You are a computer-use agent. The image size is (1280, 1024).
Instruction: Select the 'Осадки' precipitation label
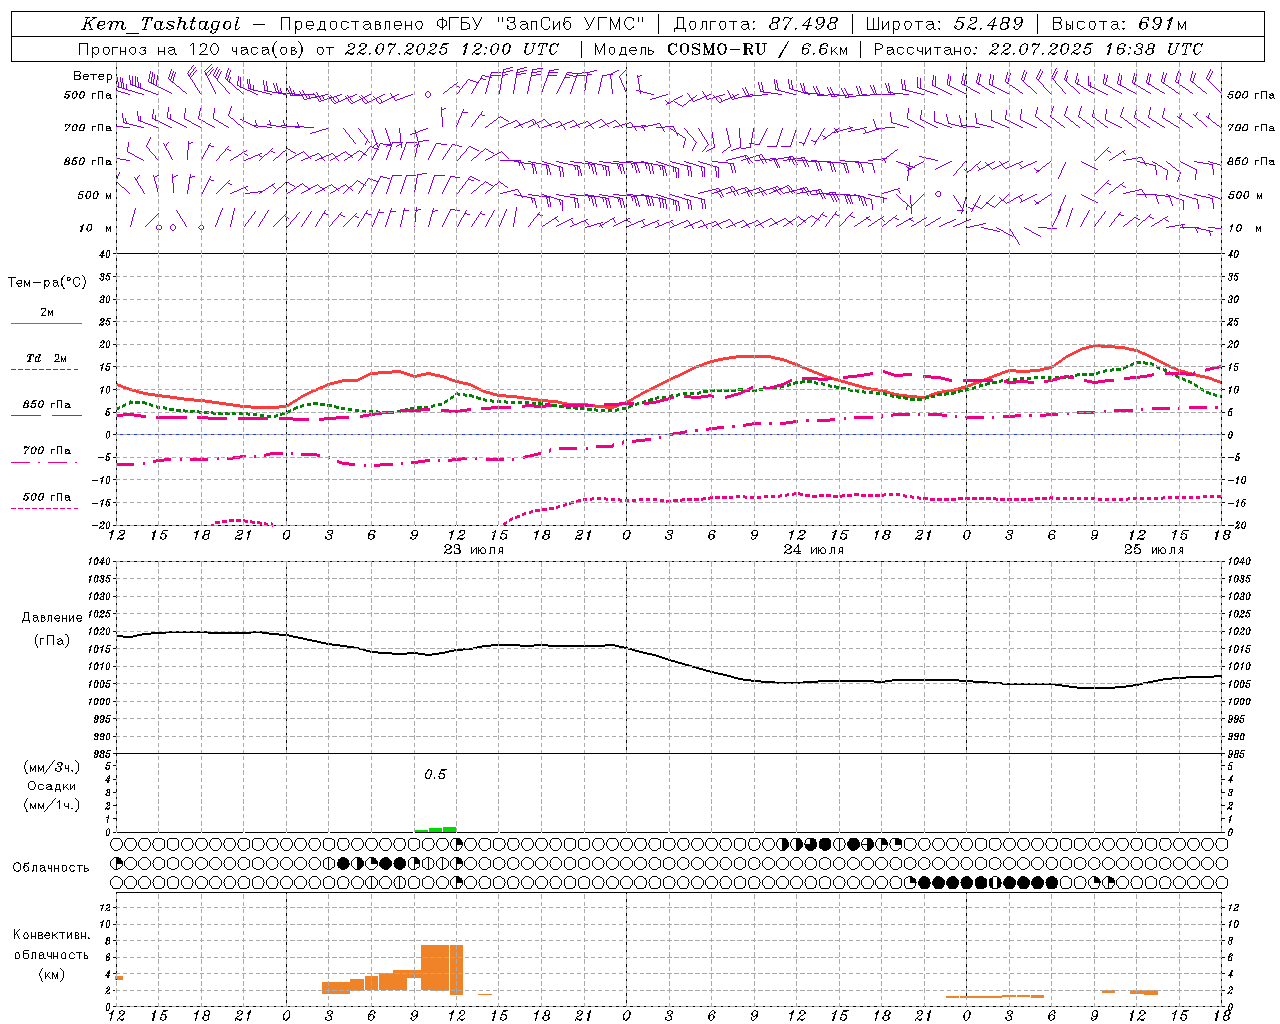coord(52,786)
